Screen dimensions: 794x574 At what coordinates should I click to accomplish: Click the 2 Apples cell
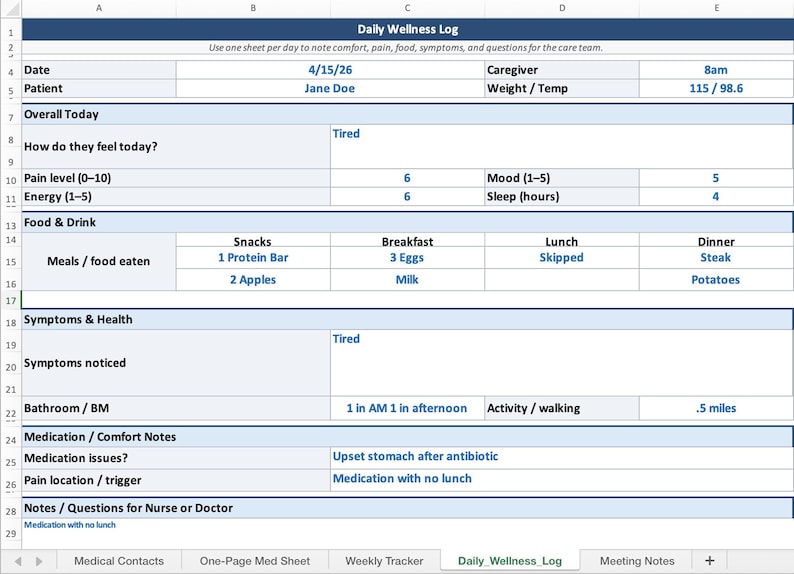pos(253,279)
